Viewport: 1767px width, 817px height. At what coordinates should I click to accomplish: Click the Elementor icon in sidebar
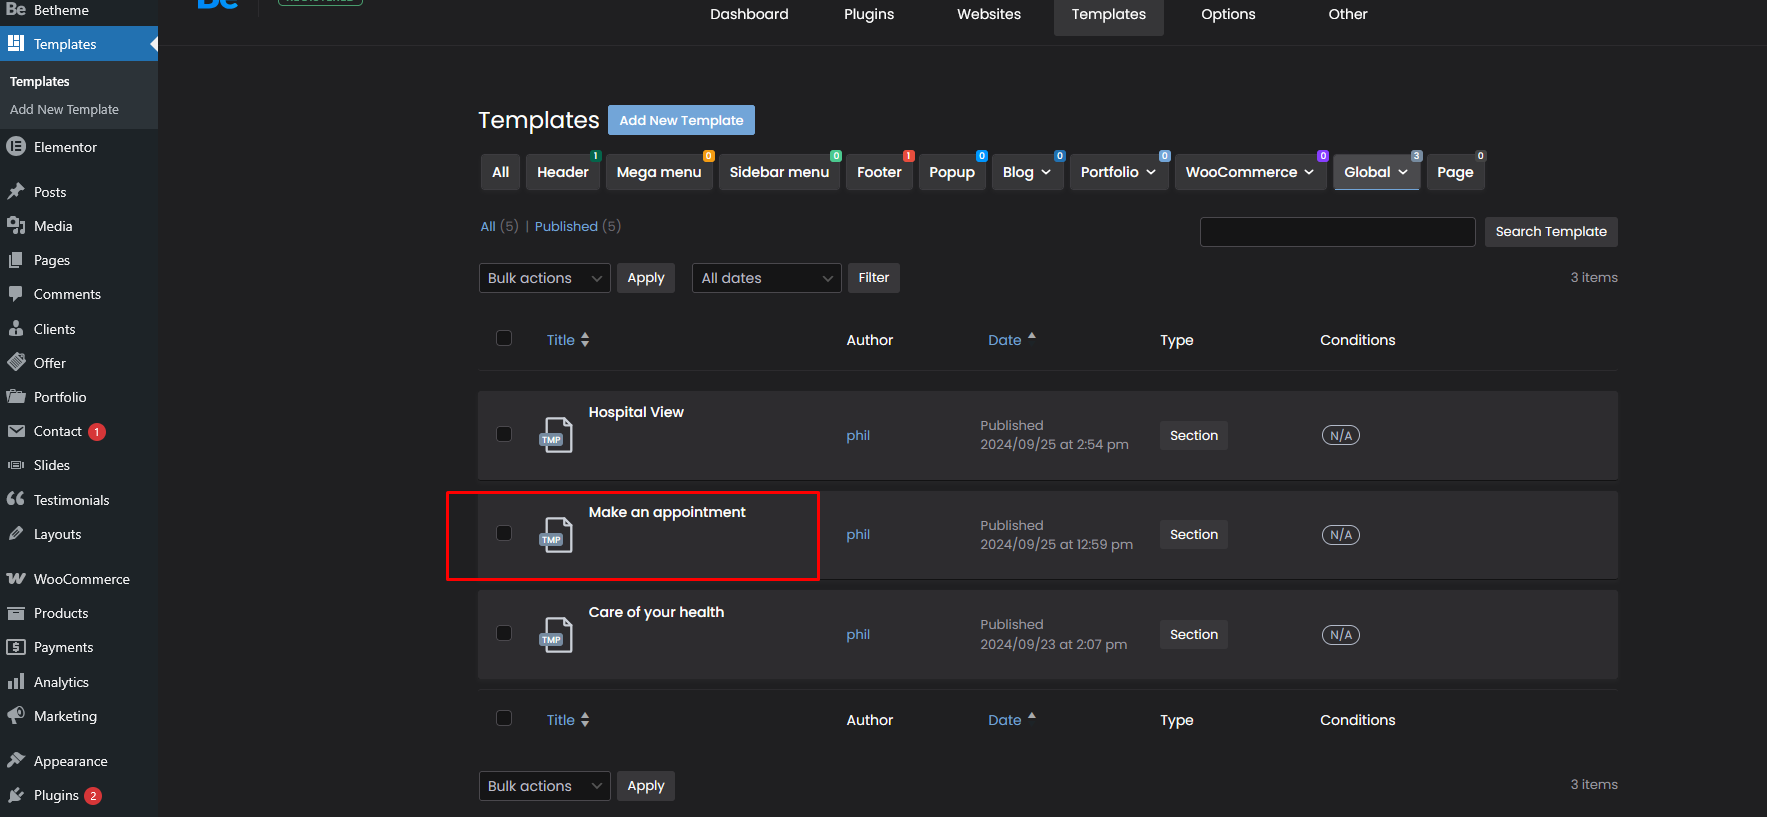[x=16, y=147]
